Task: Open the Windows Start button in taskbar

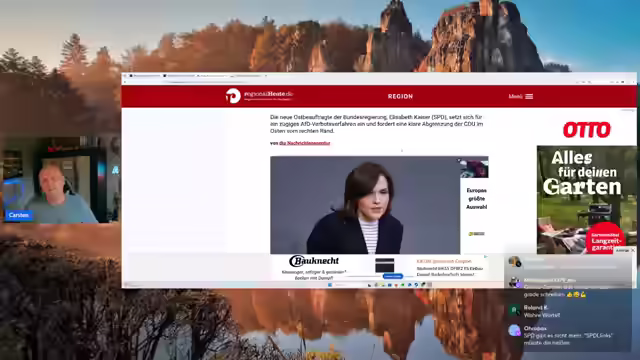Action: coord(330,285)
